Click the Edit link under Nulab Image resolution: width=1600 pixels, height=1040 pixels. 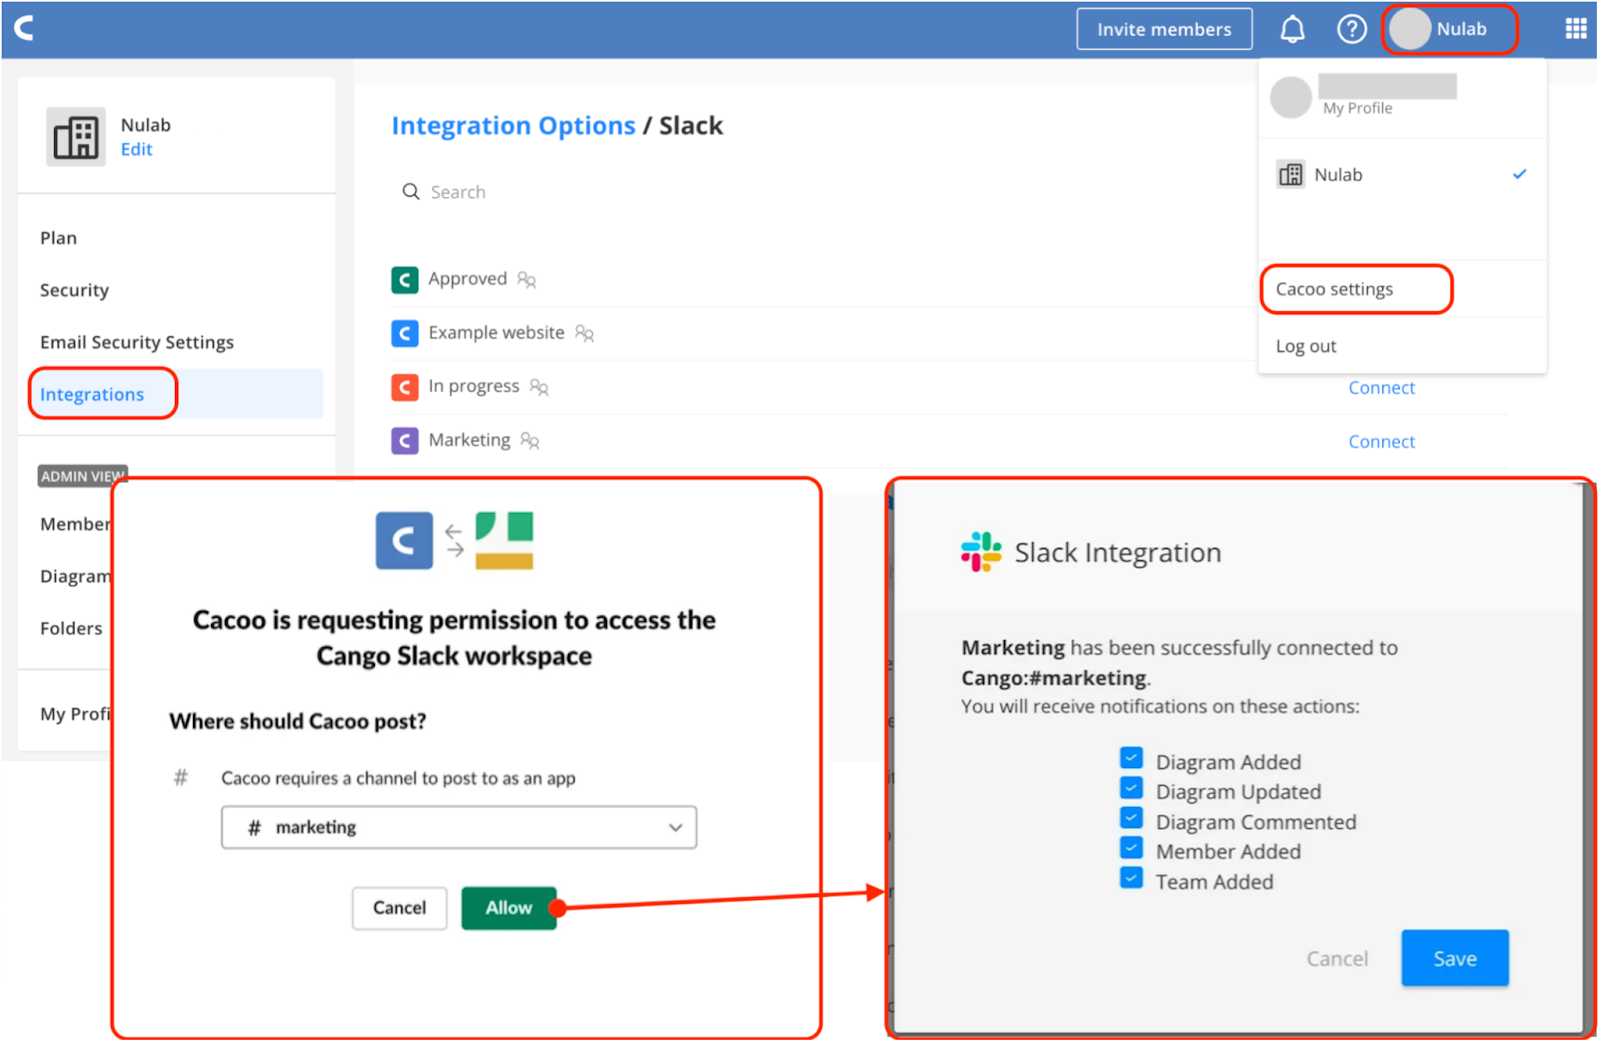[x=136, y=149]
